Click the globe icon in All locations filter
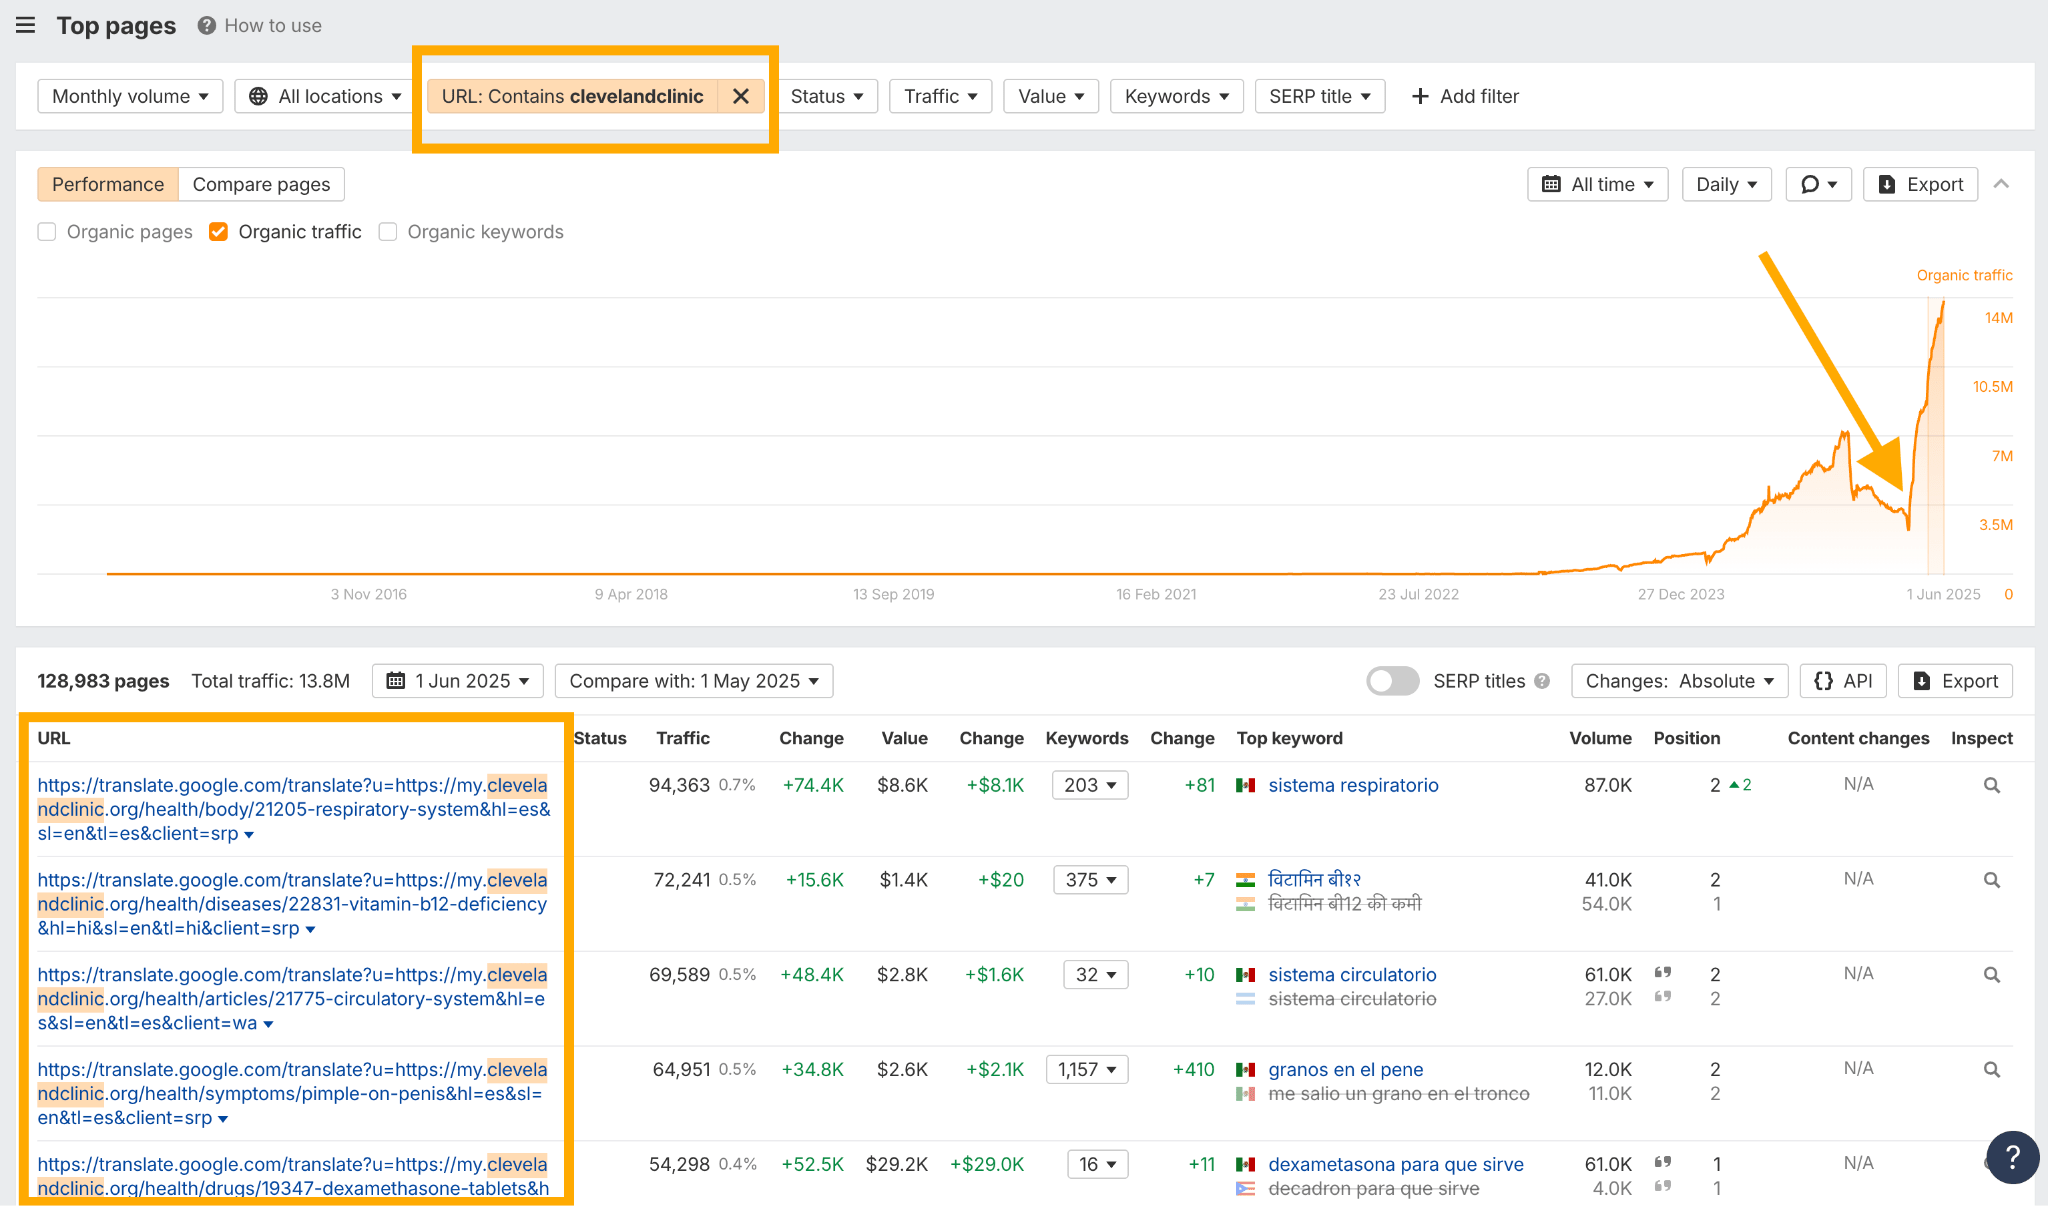The image size is (2048, 1206). pos(259,96)
